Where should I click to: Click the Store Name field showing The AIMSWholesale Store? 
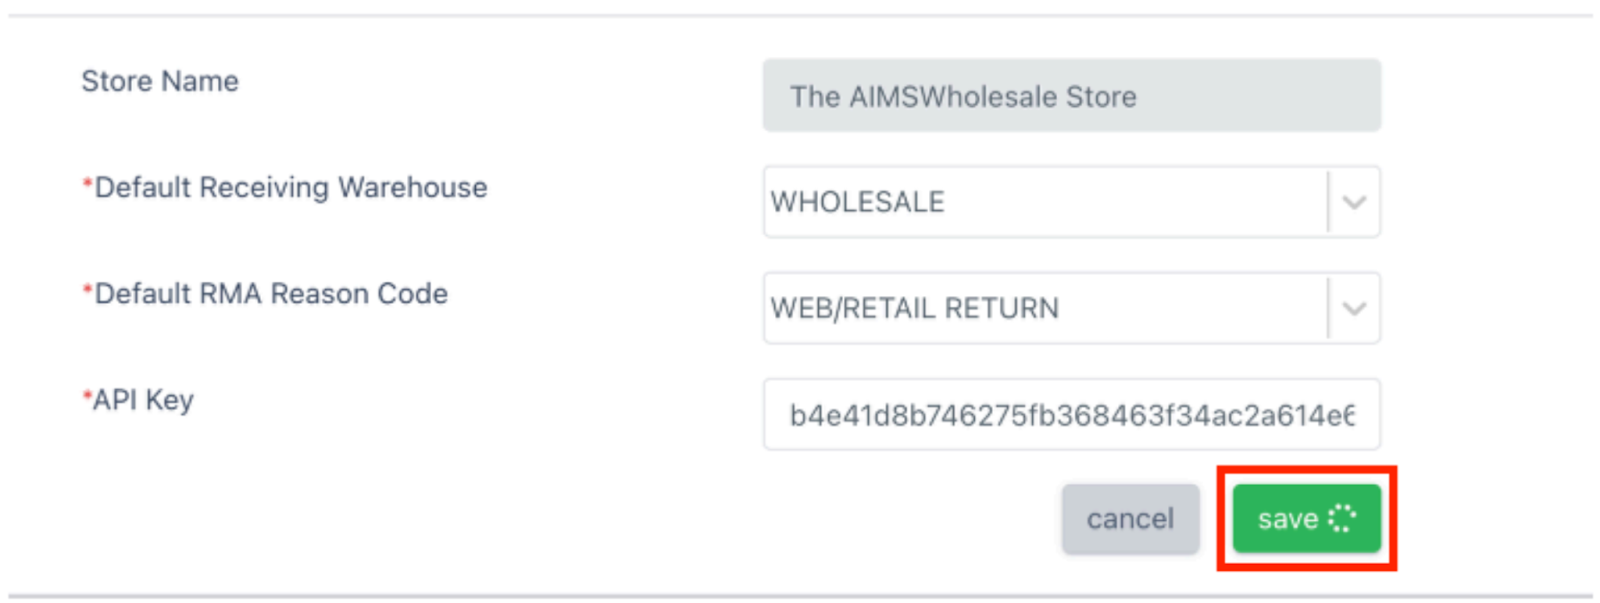[1070, 96]
